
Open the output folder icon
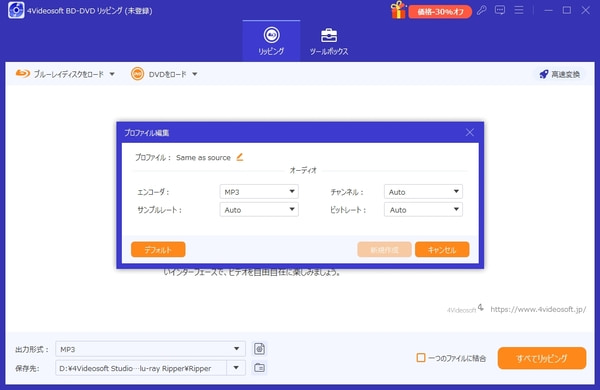pyautogui.click(x=259, y=368)
